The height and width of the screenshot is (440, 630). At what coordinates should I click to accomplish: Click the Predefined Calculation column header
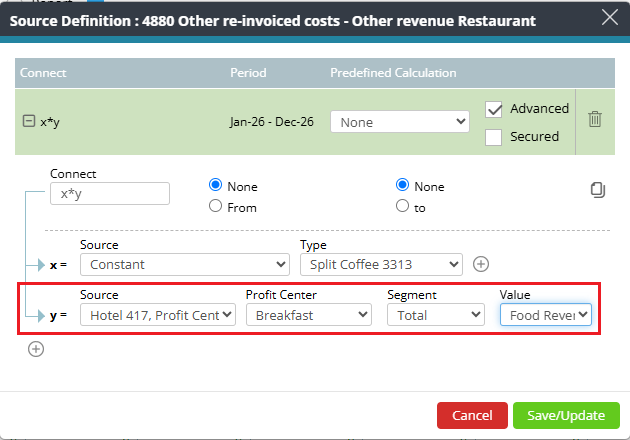(x=393, y=73)
